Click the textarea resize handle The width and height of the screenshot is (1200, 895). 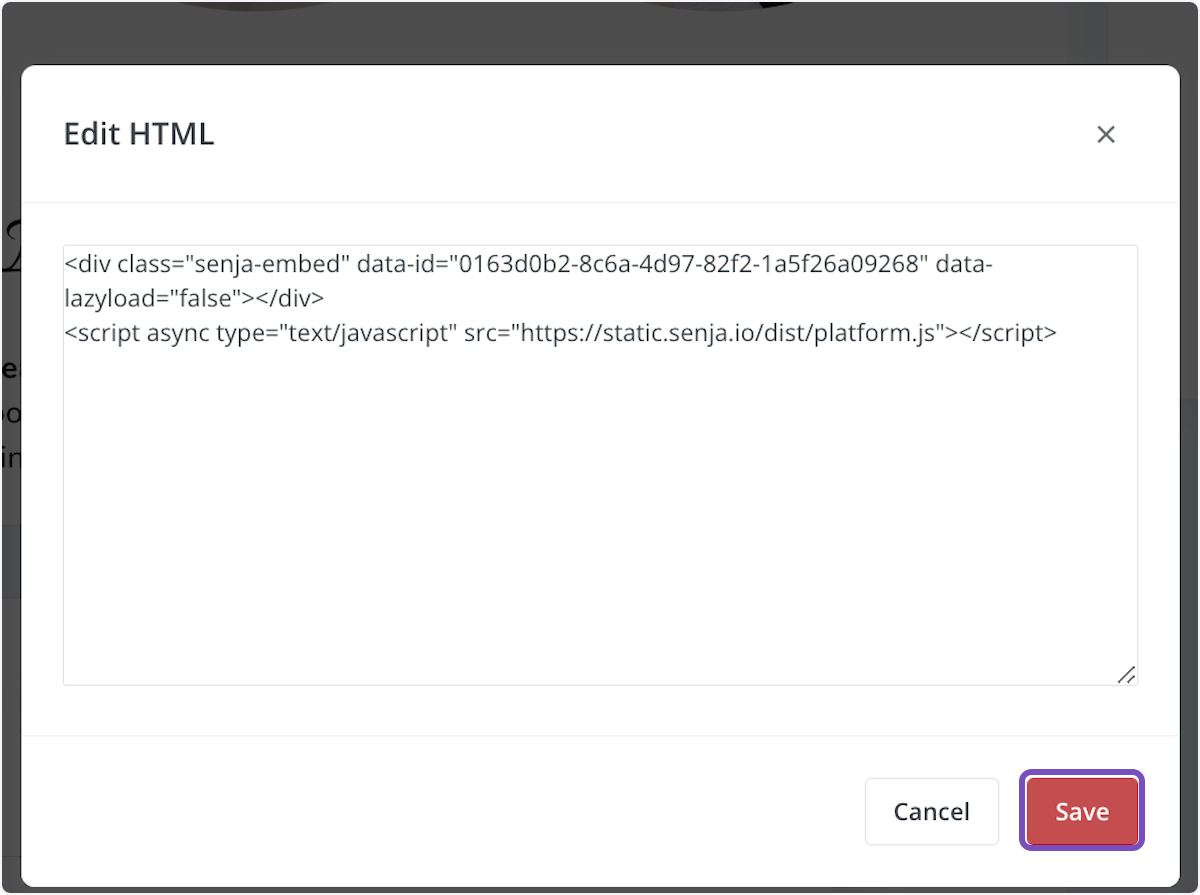pyautogui.click(x=1126, y=675)
